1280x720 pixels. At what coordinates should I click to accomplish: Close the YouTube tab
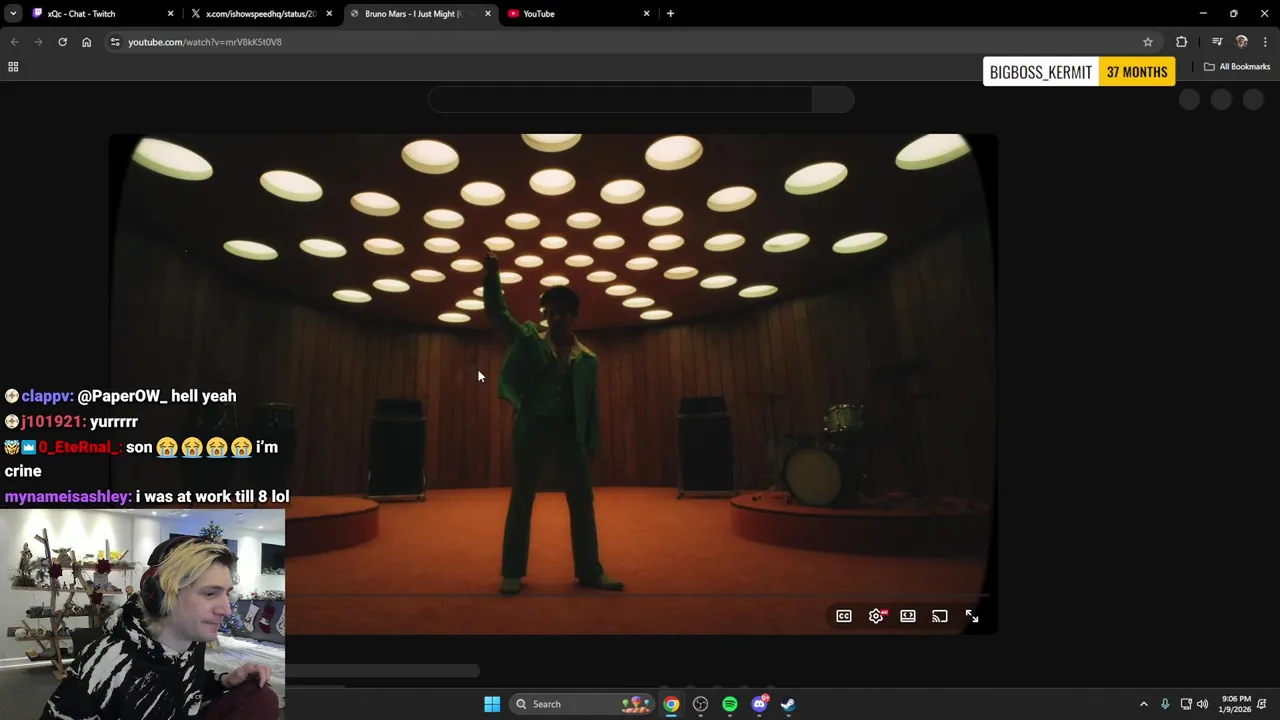[x=646, y=14]
